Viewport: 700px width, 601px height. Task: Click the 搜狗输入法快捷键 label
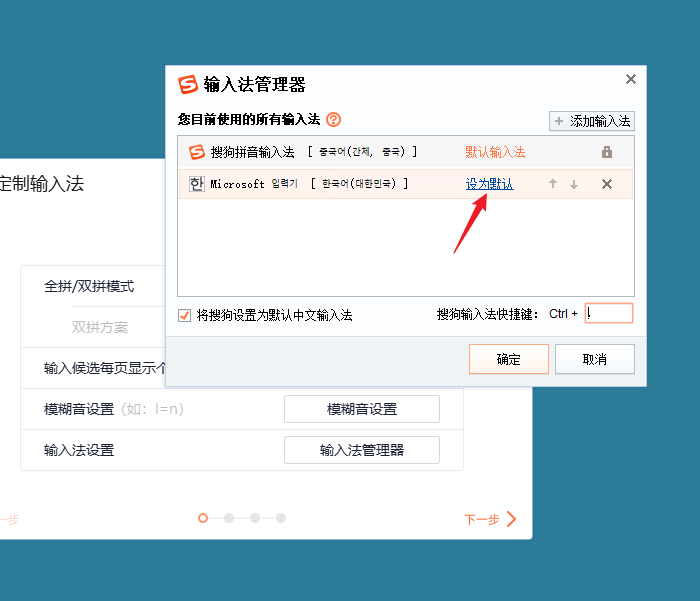[x=488, y=314]
